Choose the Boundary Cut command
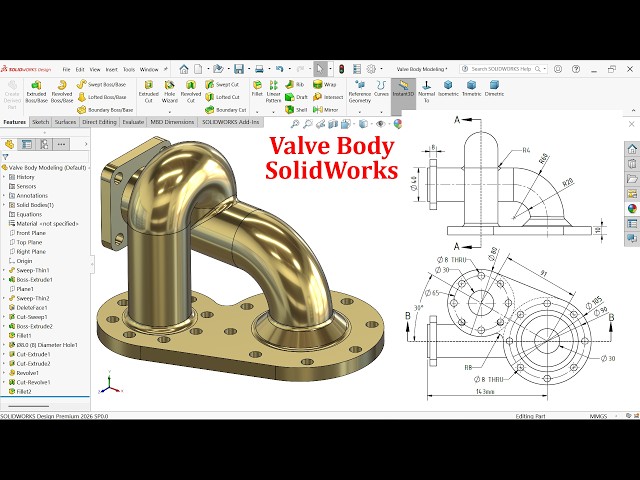 226,110
